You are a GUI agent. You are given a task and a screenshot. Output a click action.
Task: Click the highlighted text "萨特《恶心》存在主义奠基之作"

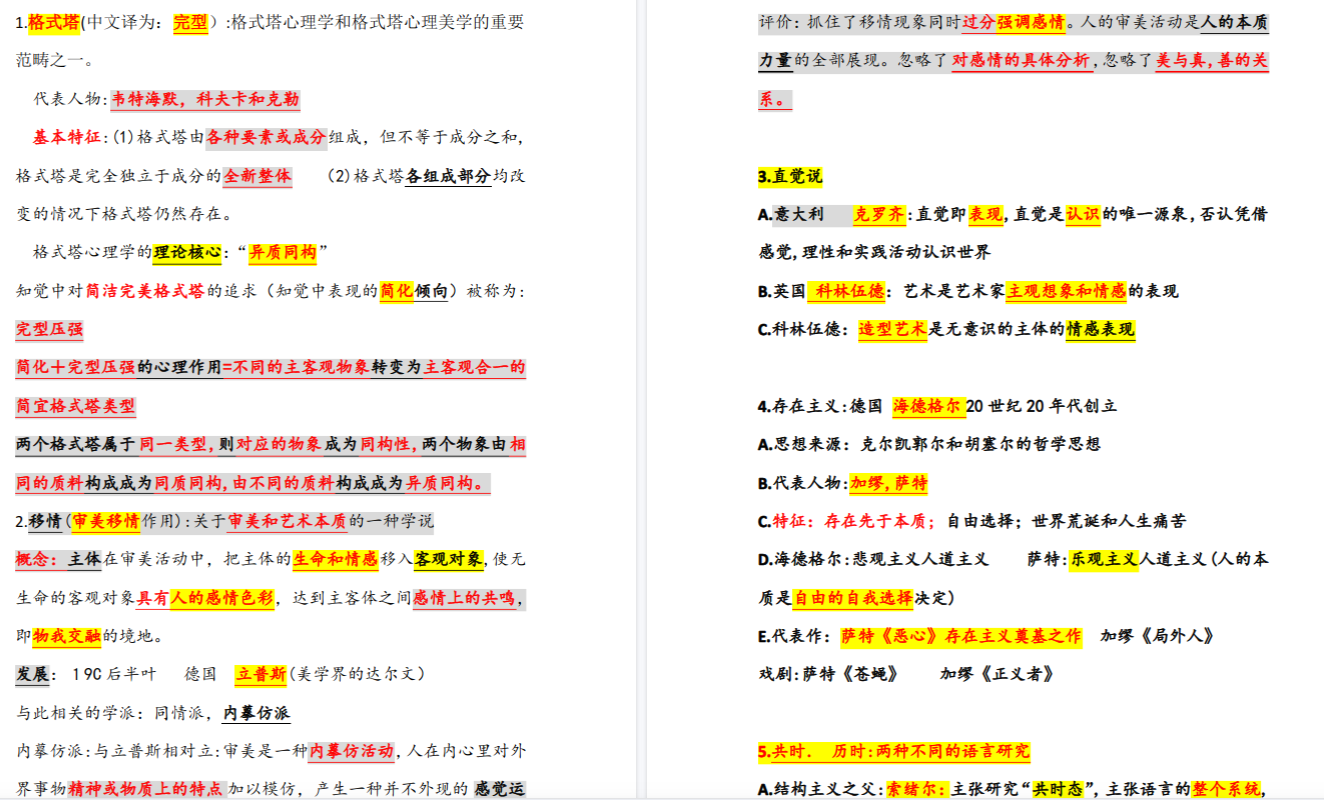960,636
